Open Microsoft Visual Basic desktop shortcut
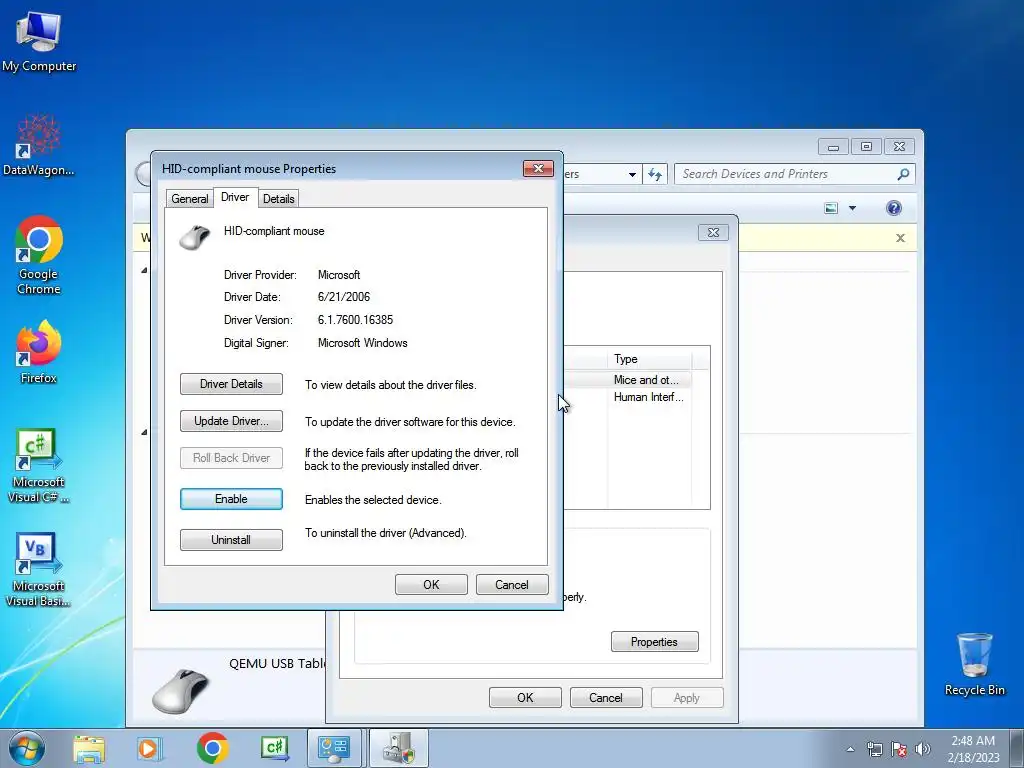 point(39,569)
